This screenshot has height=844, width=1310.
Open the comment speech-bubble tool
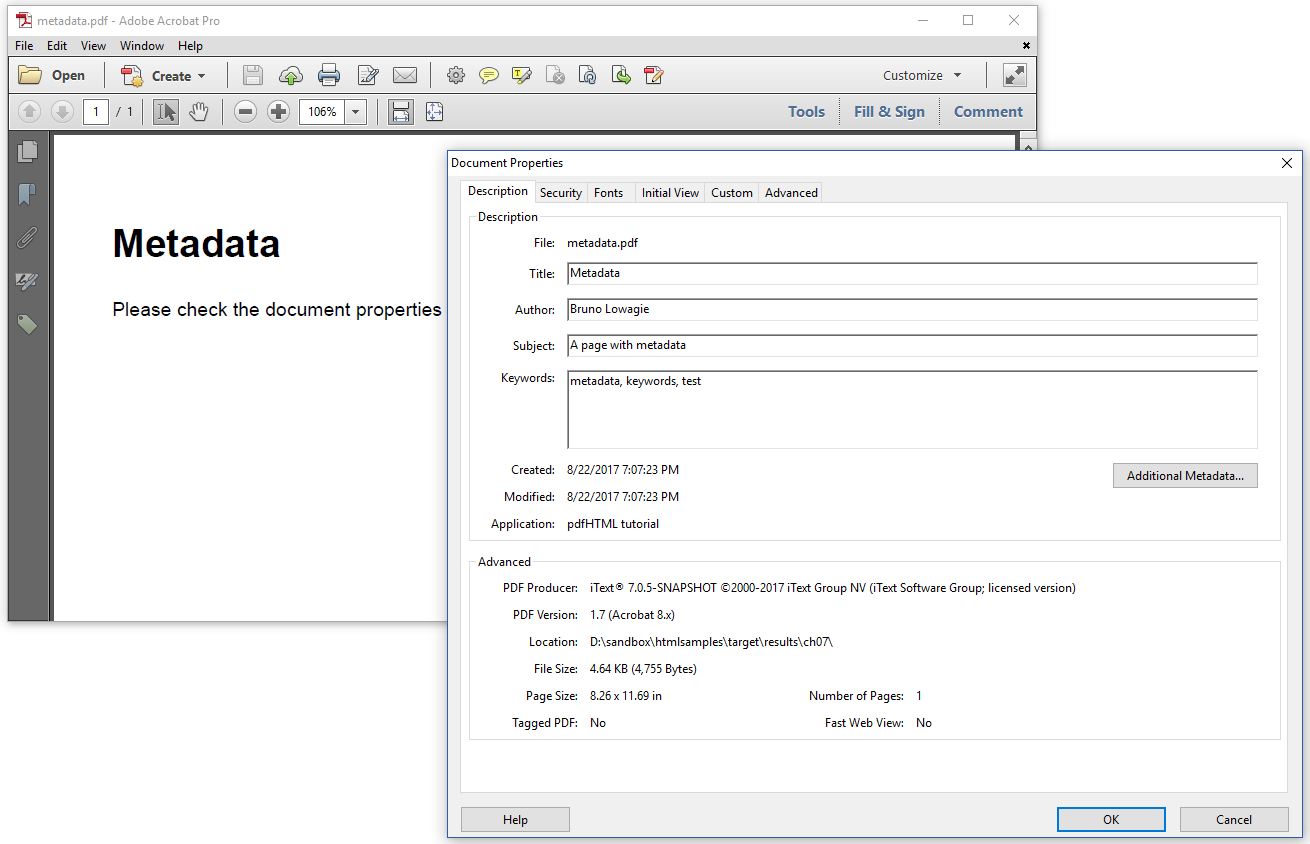(488, 75)
